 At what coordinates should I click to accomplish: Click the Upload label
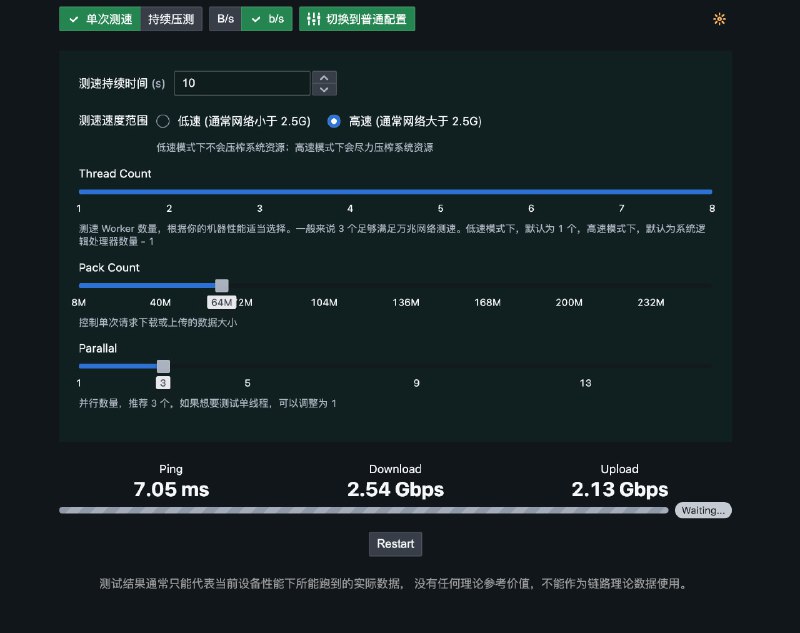(620, 469)
